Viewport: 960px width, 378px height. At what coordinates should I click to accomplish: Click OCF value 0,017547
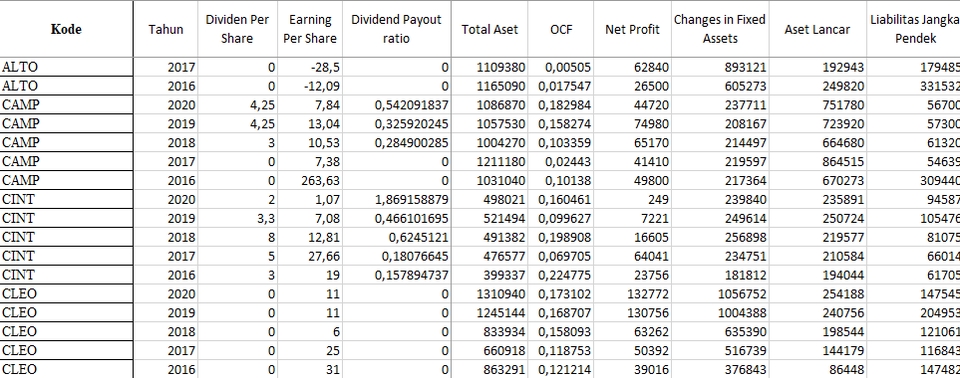pyautogui.click(x=561, y=86)
